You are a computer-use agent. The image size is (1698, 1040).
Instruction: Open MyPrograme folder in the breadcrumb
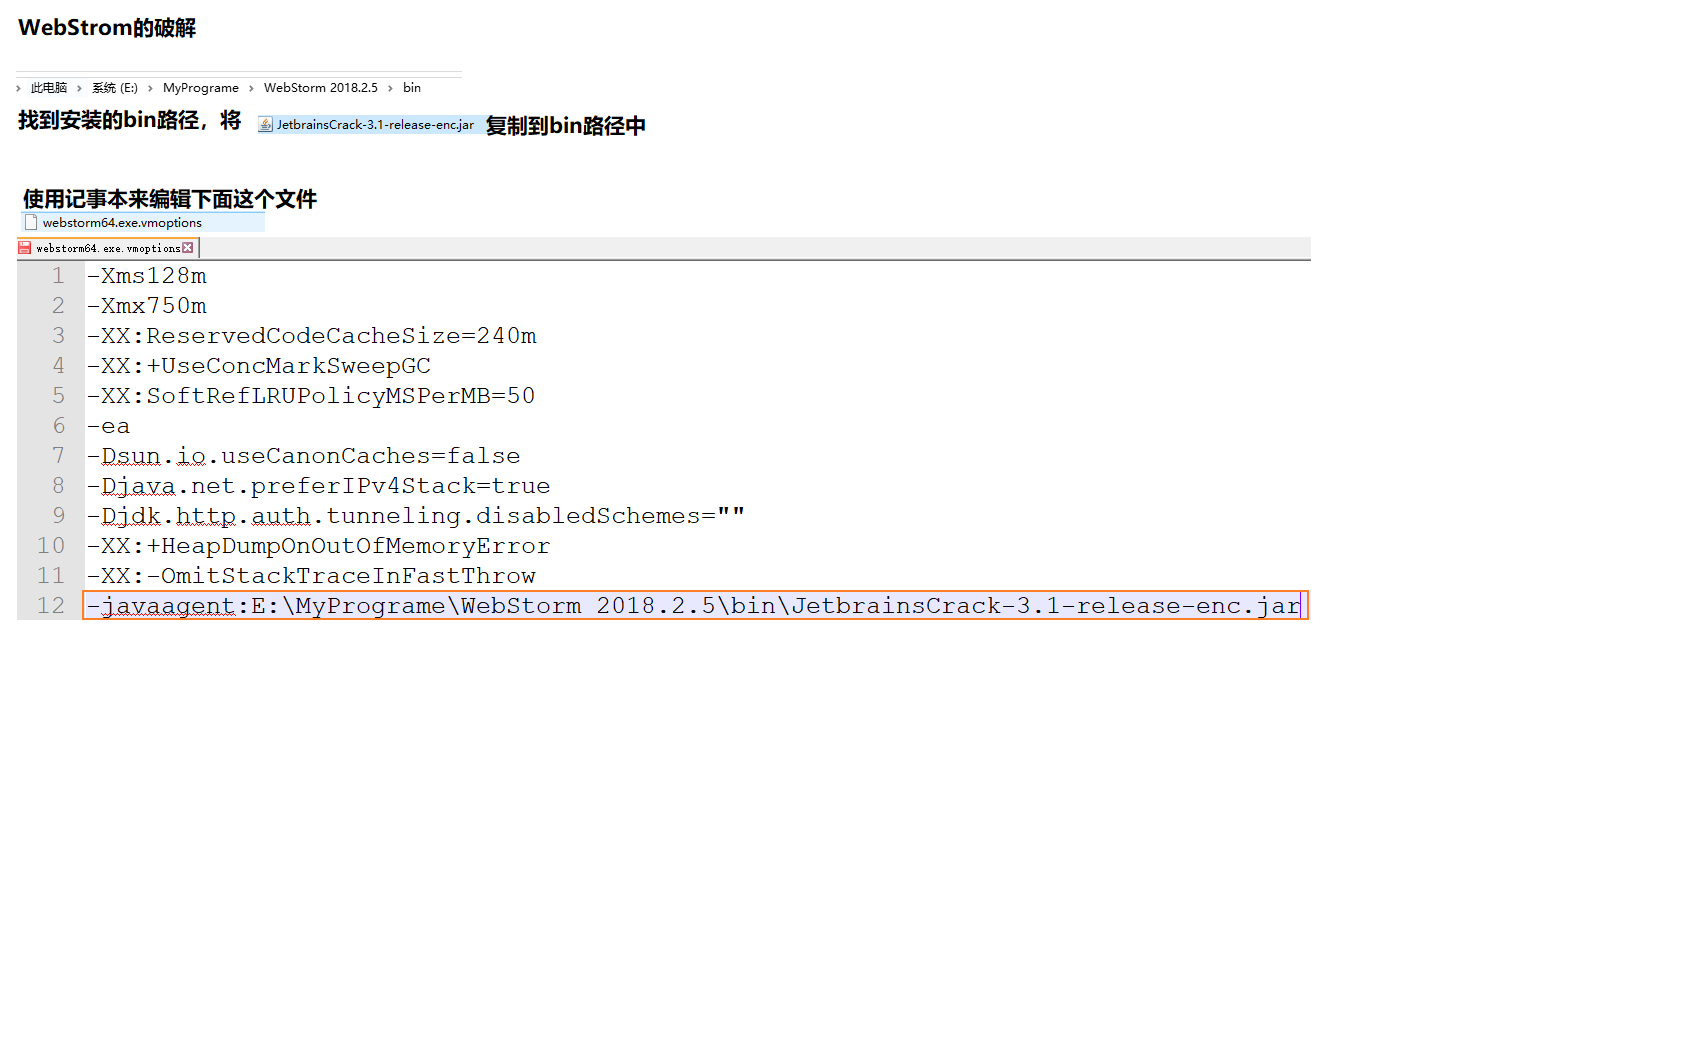201,88
